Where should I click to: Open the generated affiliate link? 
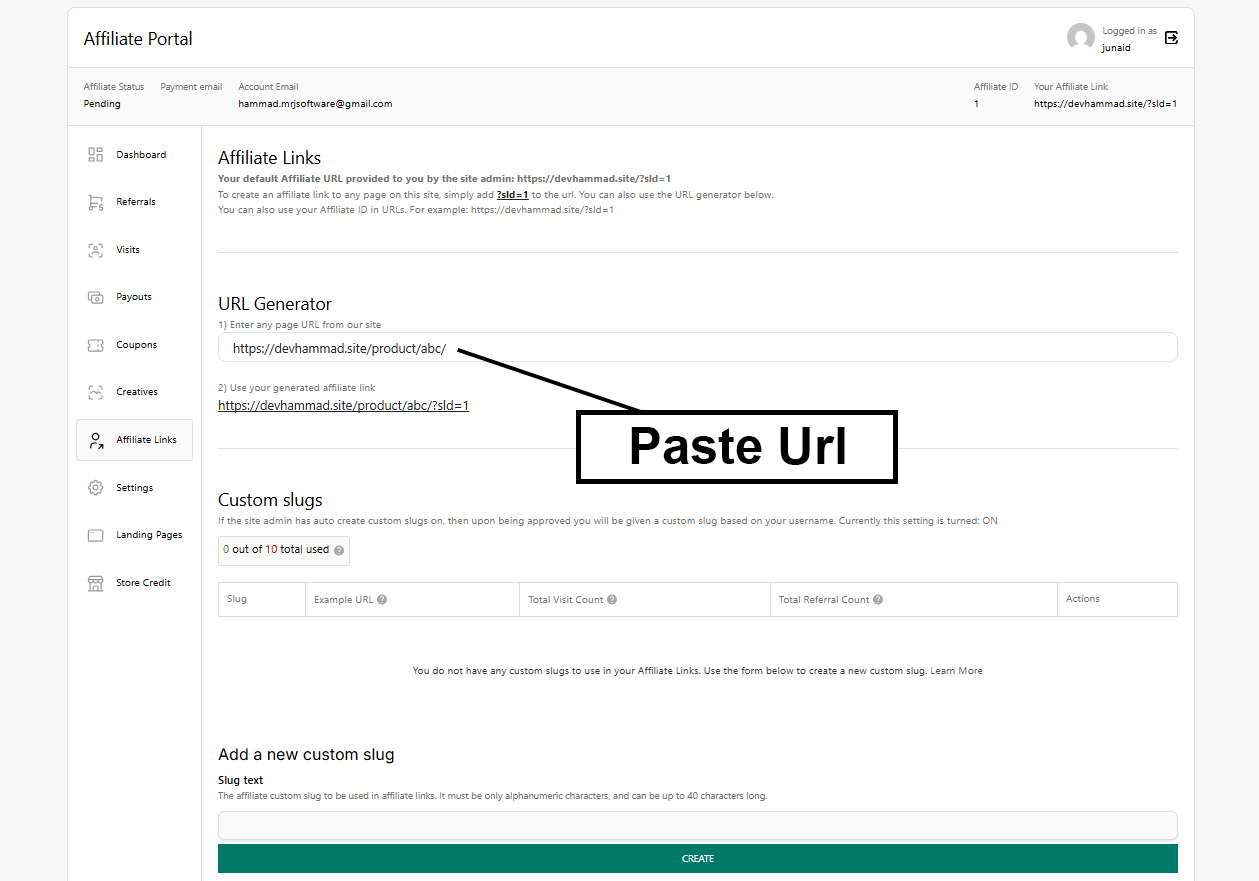343,406
